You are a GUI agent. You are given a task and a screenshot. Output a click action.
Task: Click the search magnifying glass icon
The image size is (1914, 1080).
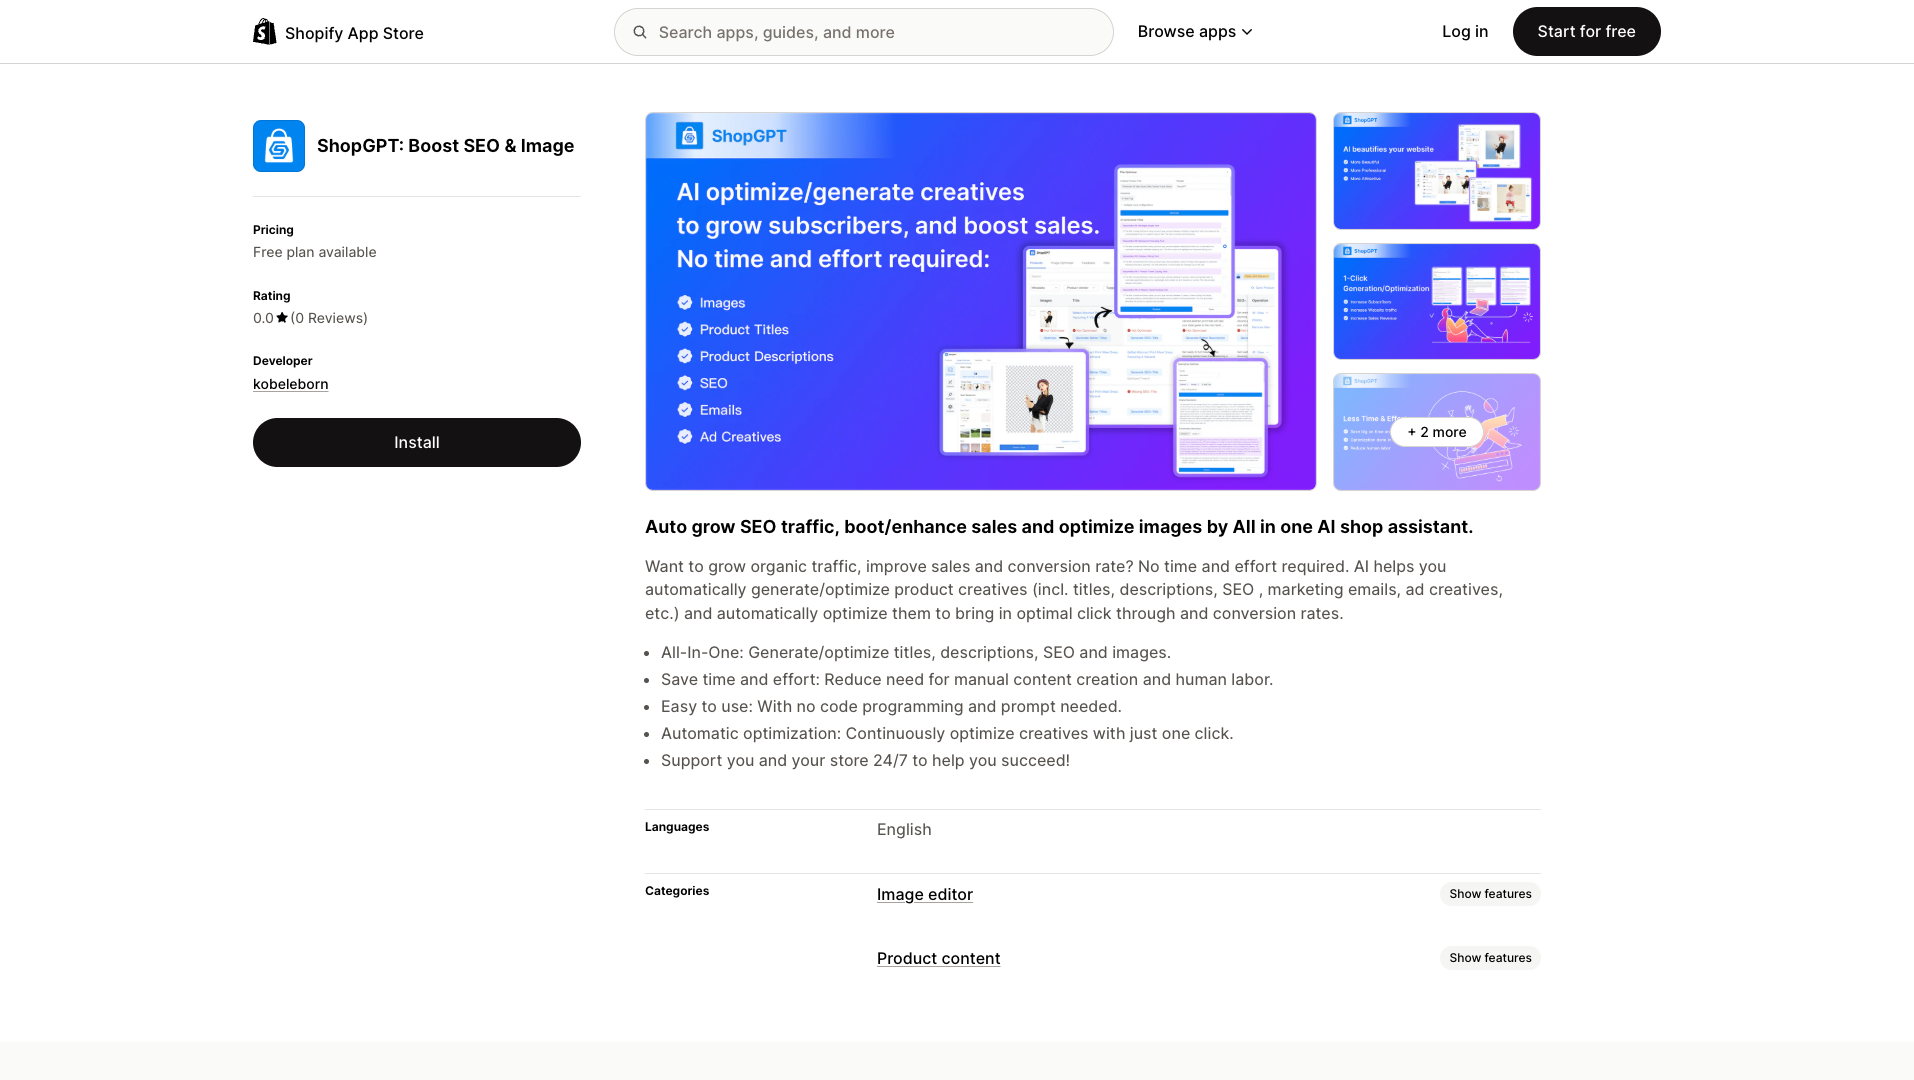[x=639, y=31]
